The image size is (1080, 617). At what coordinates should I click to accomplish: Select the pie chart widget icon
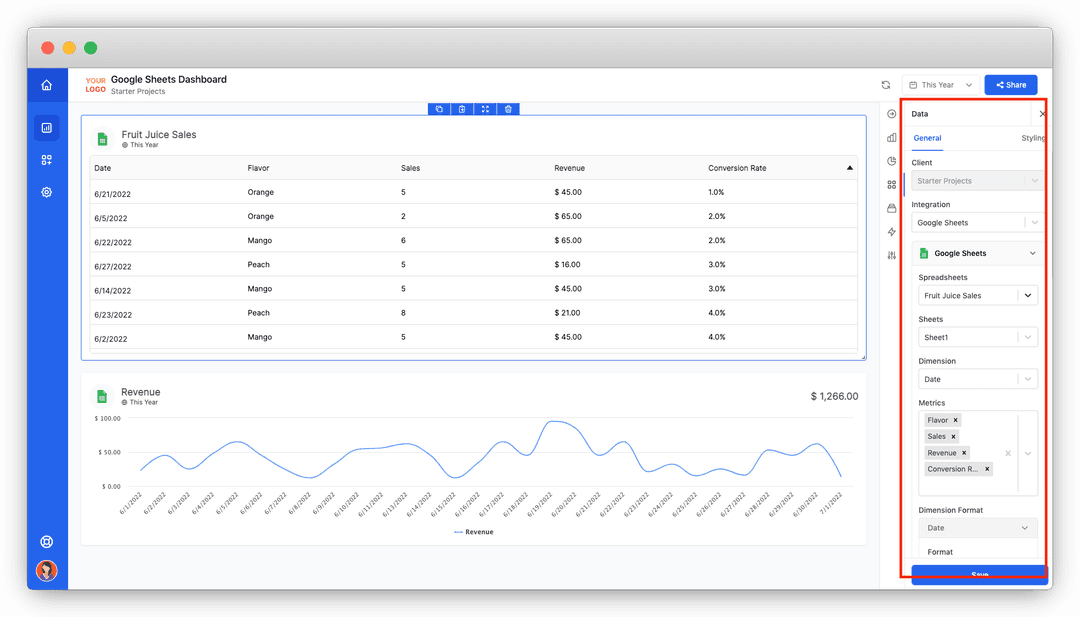[x=891, y=161]
